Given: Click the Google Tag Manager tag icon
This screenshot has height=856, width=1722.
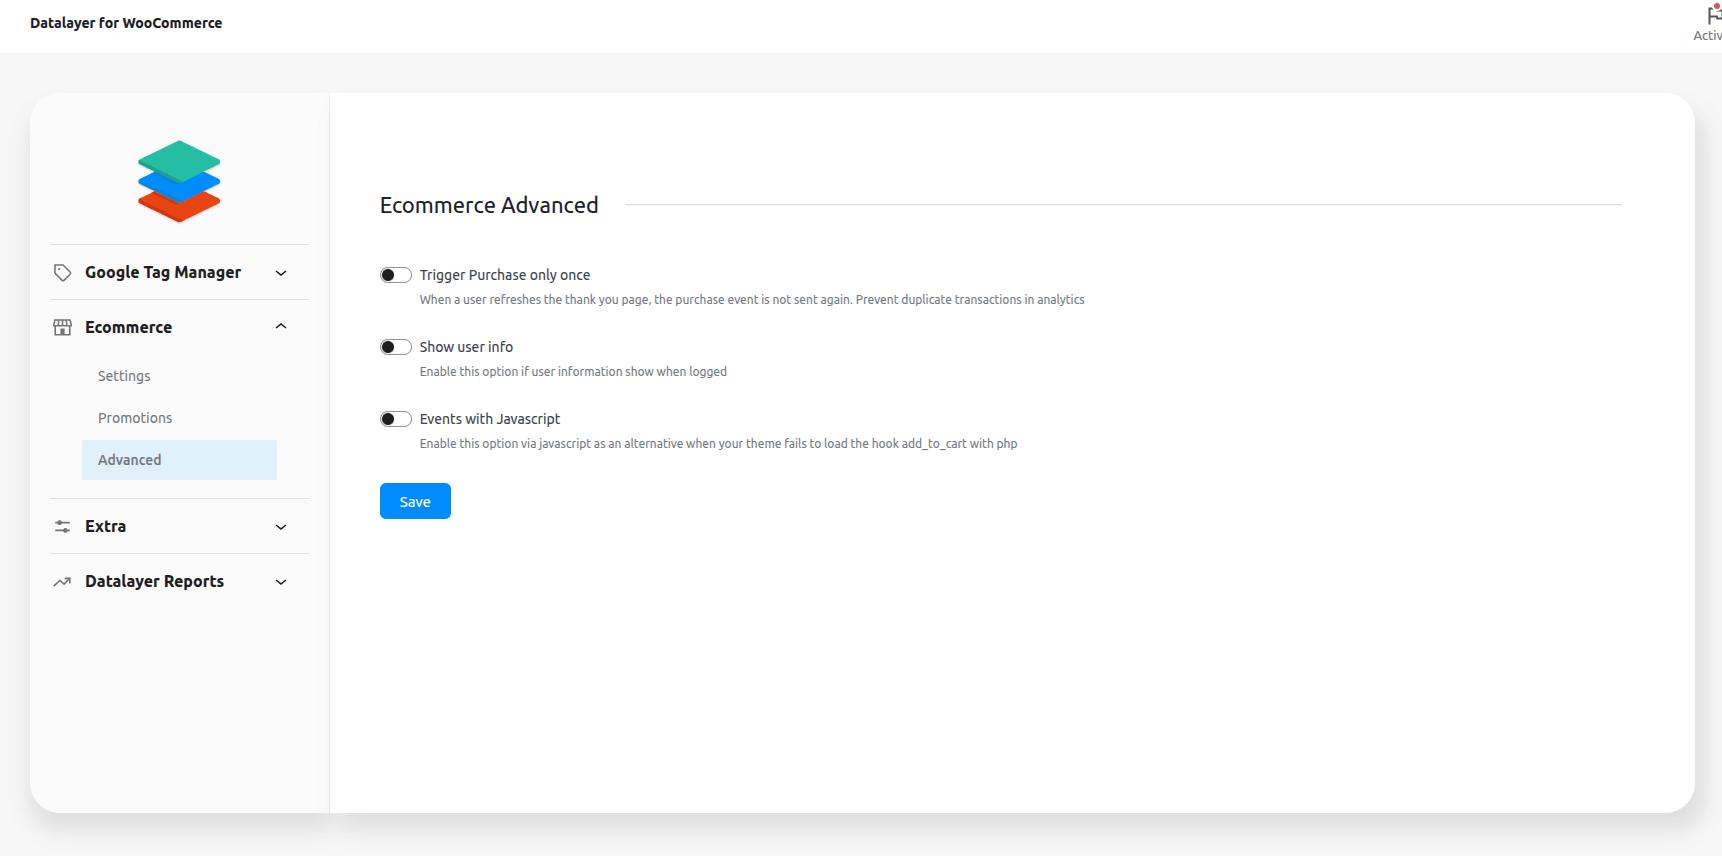Looking at the screenshot, I should click(x=62, y=273).
